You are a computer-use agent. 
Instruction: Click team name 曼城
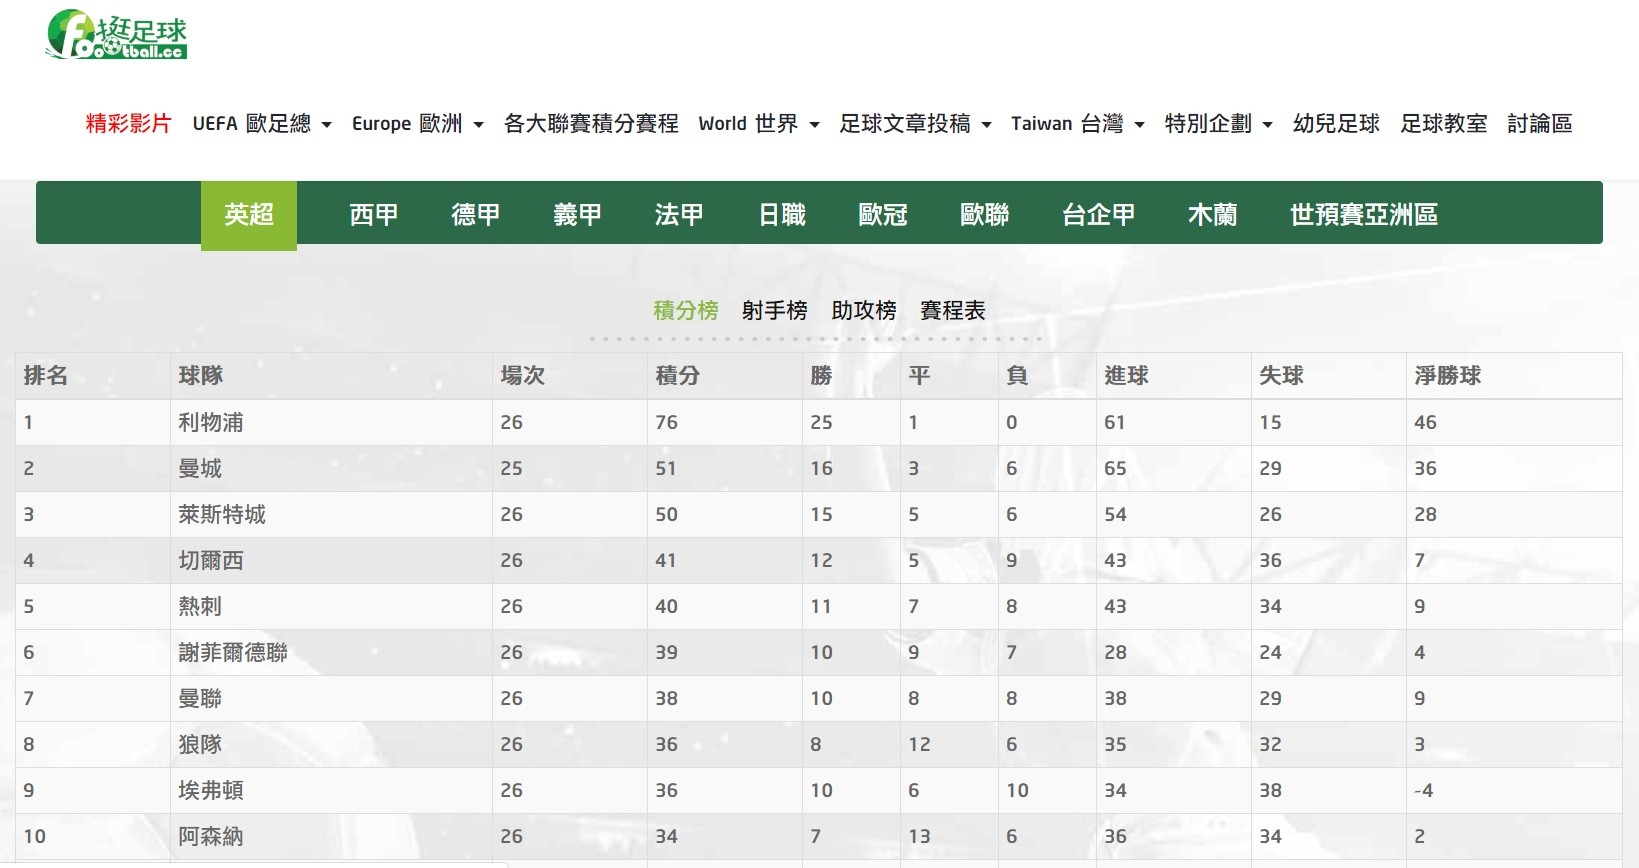[x=200, y=469]
